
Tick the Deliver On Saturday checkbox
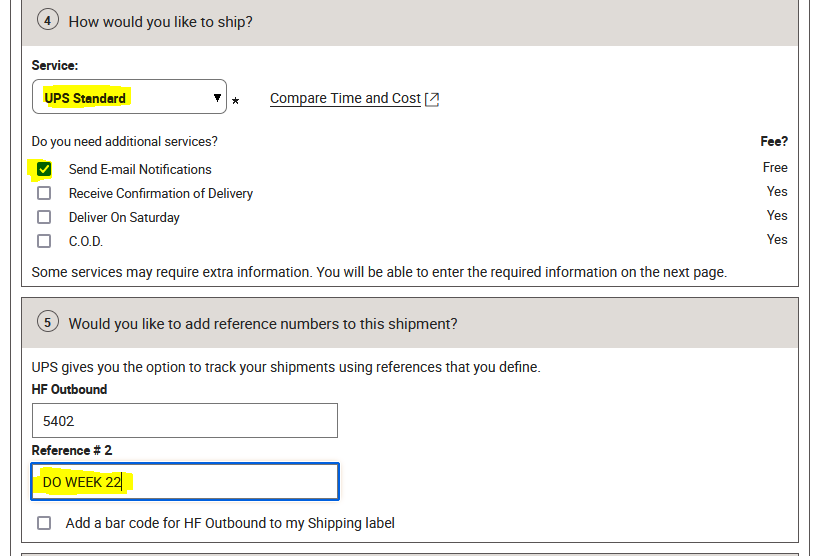44,217
